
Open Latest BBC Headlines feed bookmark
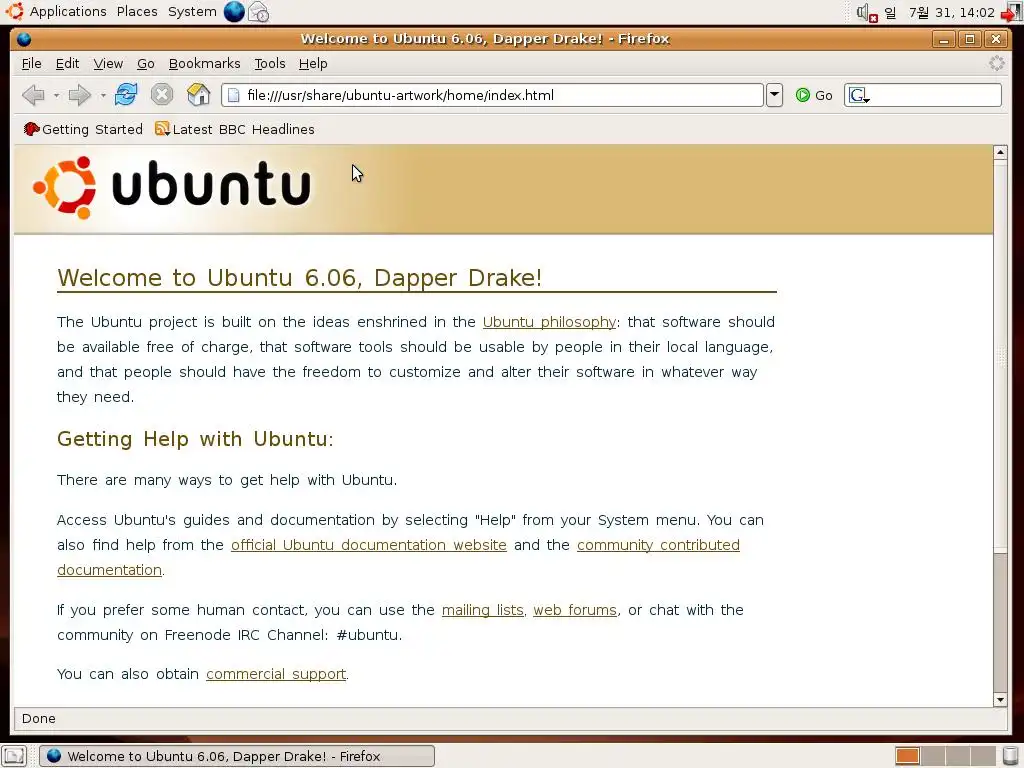coord(234,129)
